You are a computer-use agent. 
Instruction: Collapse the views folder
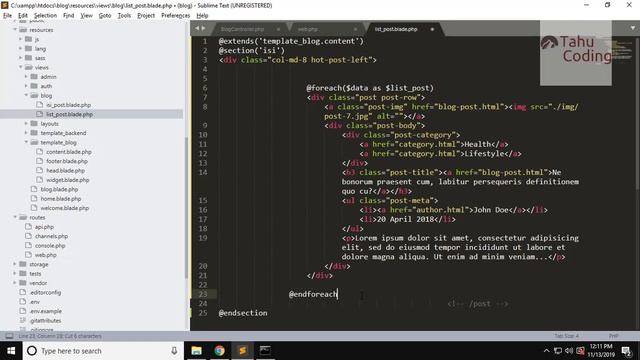[20, 67]
